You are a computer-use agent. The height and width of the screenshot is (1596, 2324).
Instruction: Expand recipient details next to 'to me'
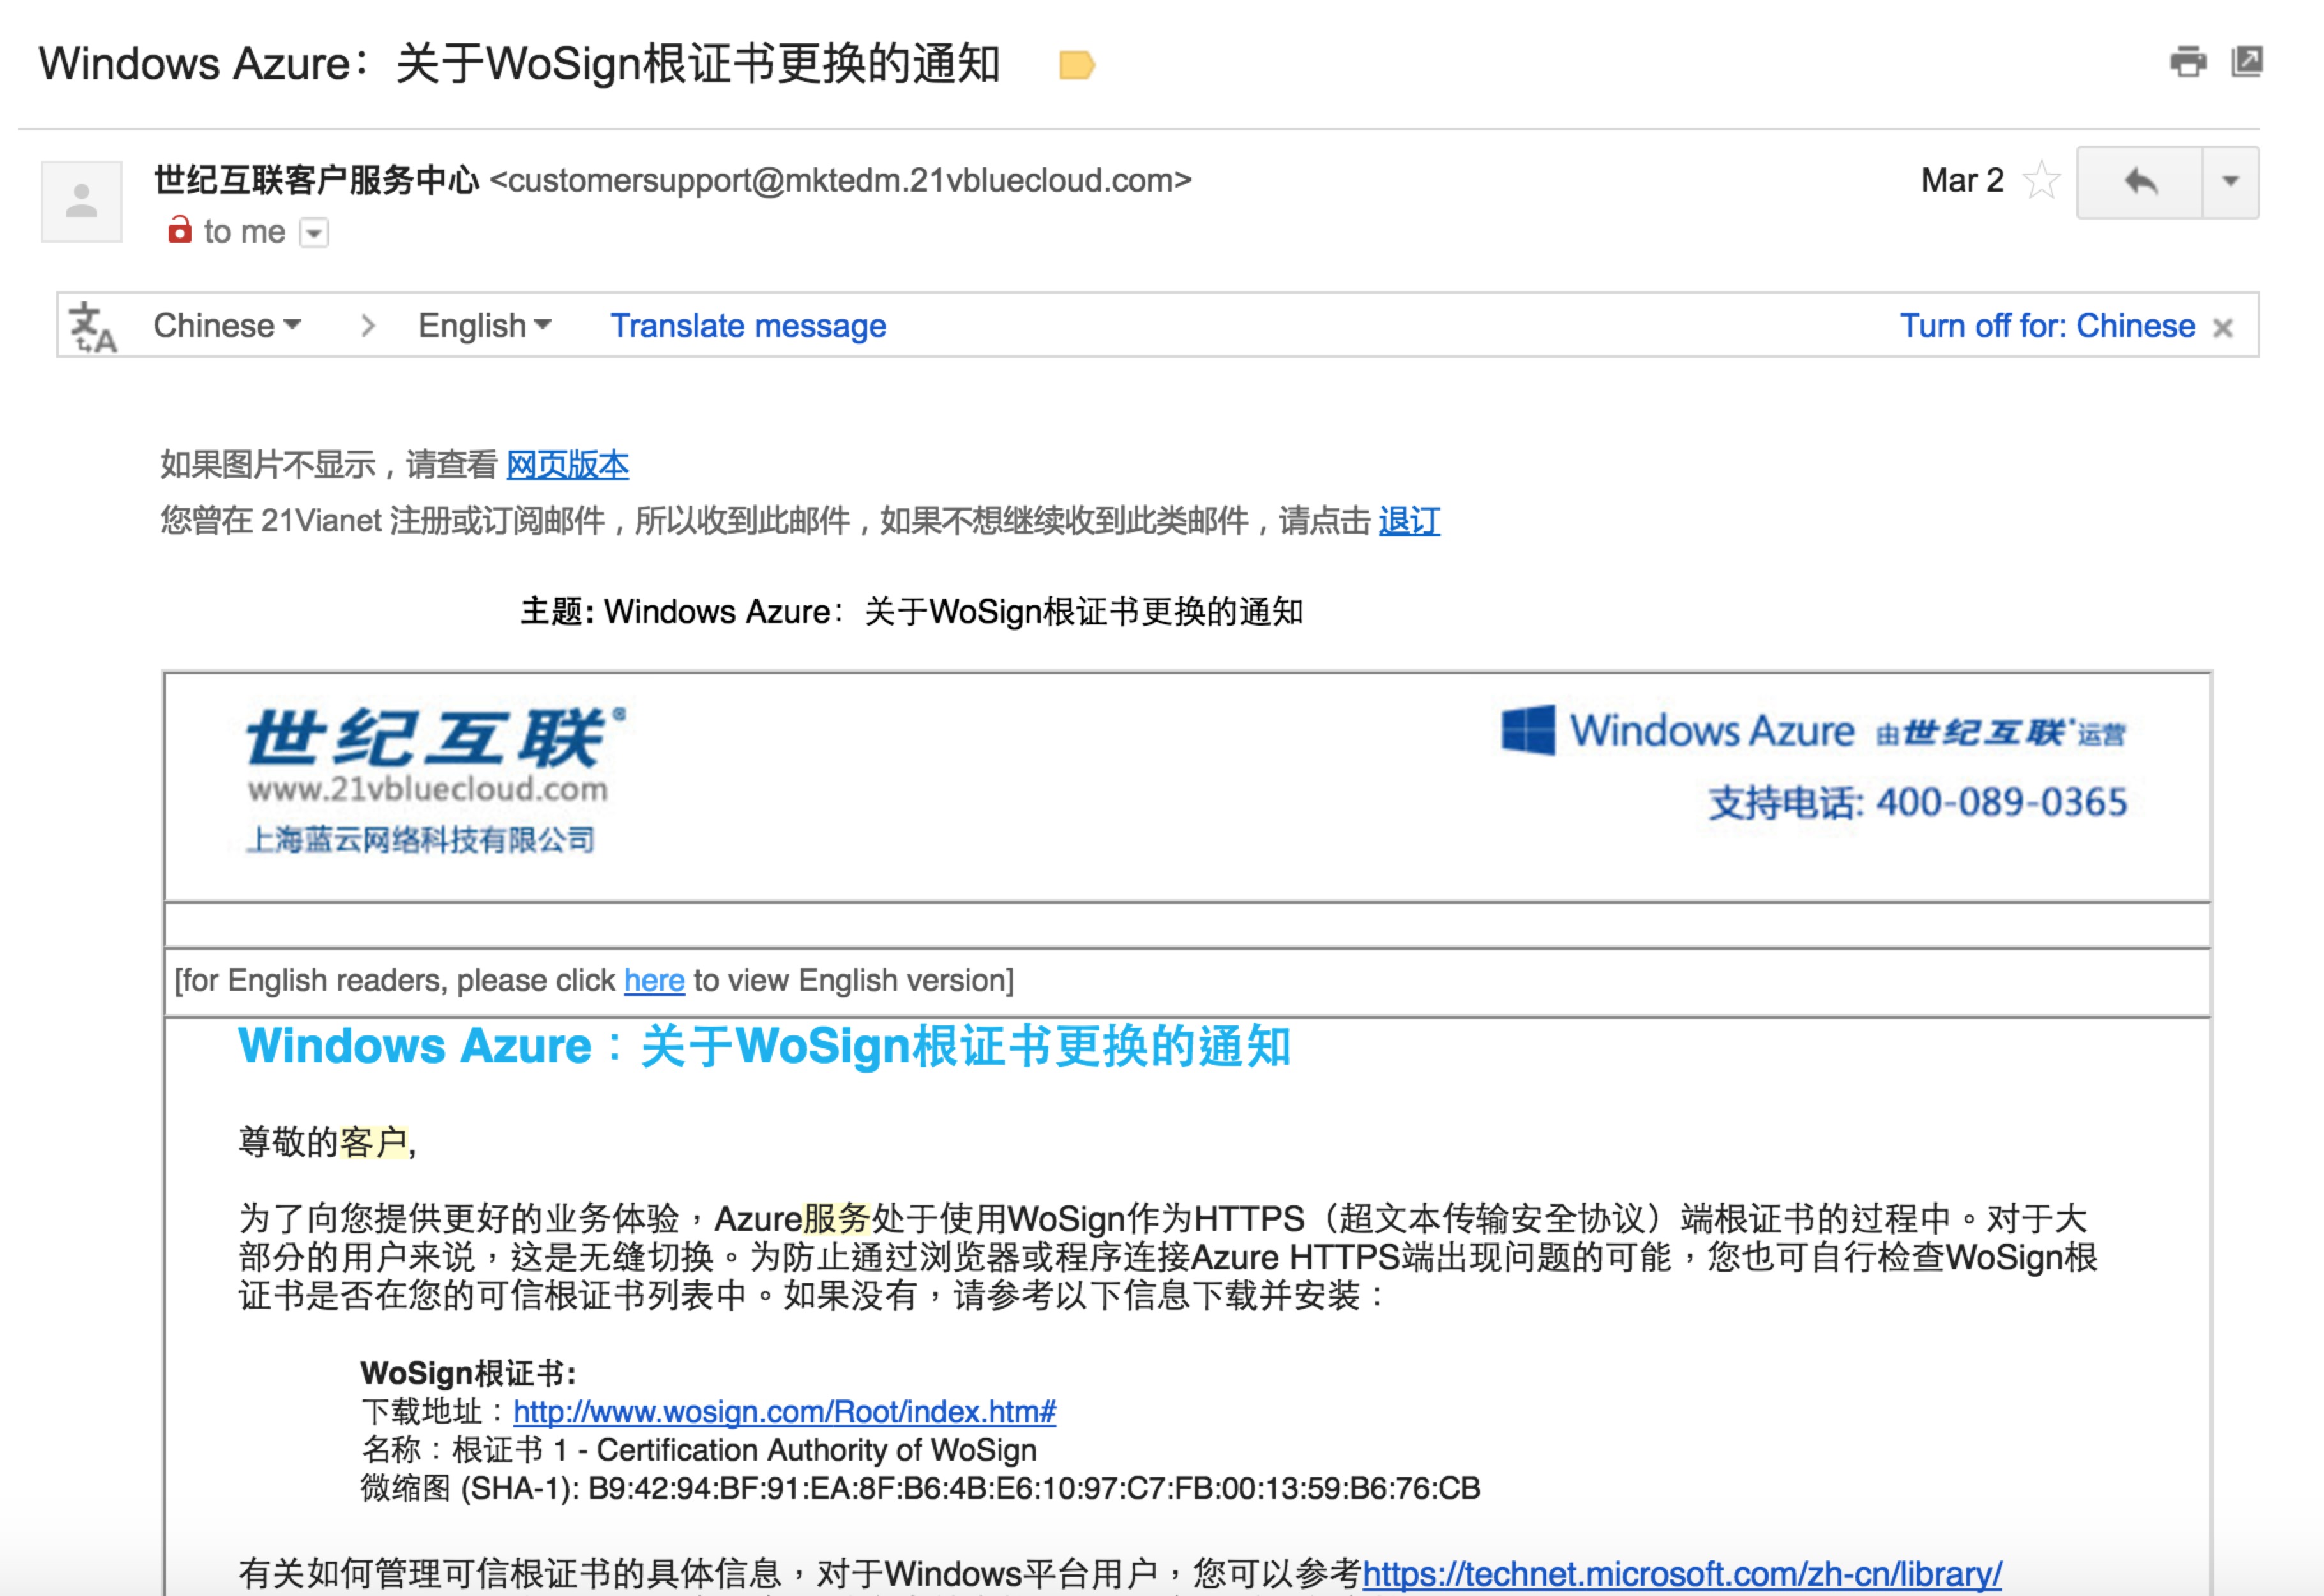click(x=315, y=233)
